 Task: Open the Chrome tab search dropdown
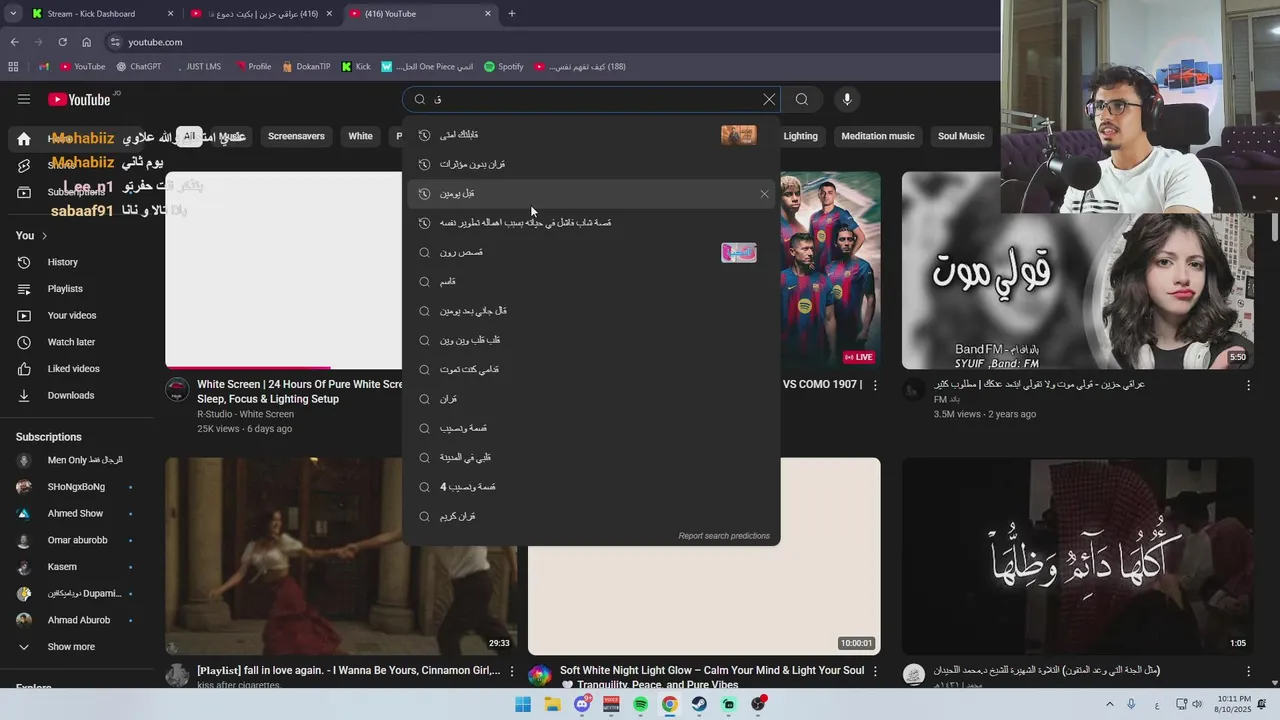[12, 14]
